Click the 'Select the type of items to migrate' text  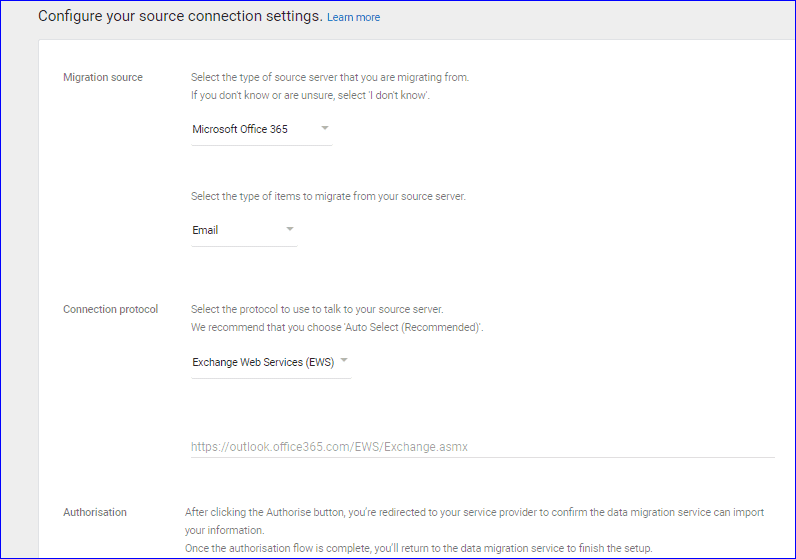(328, 196)
